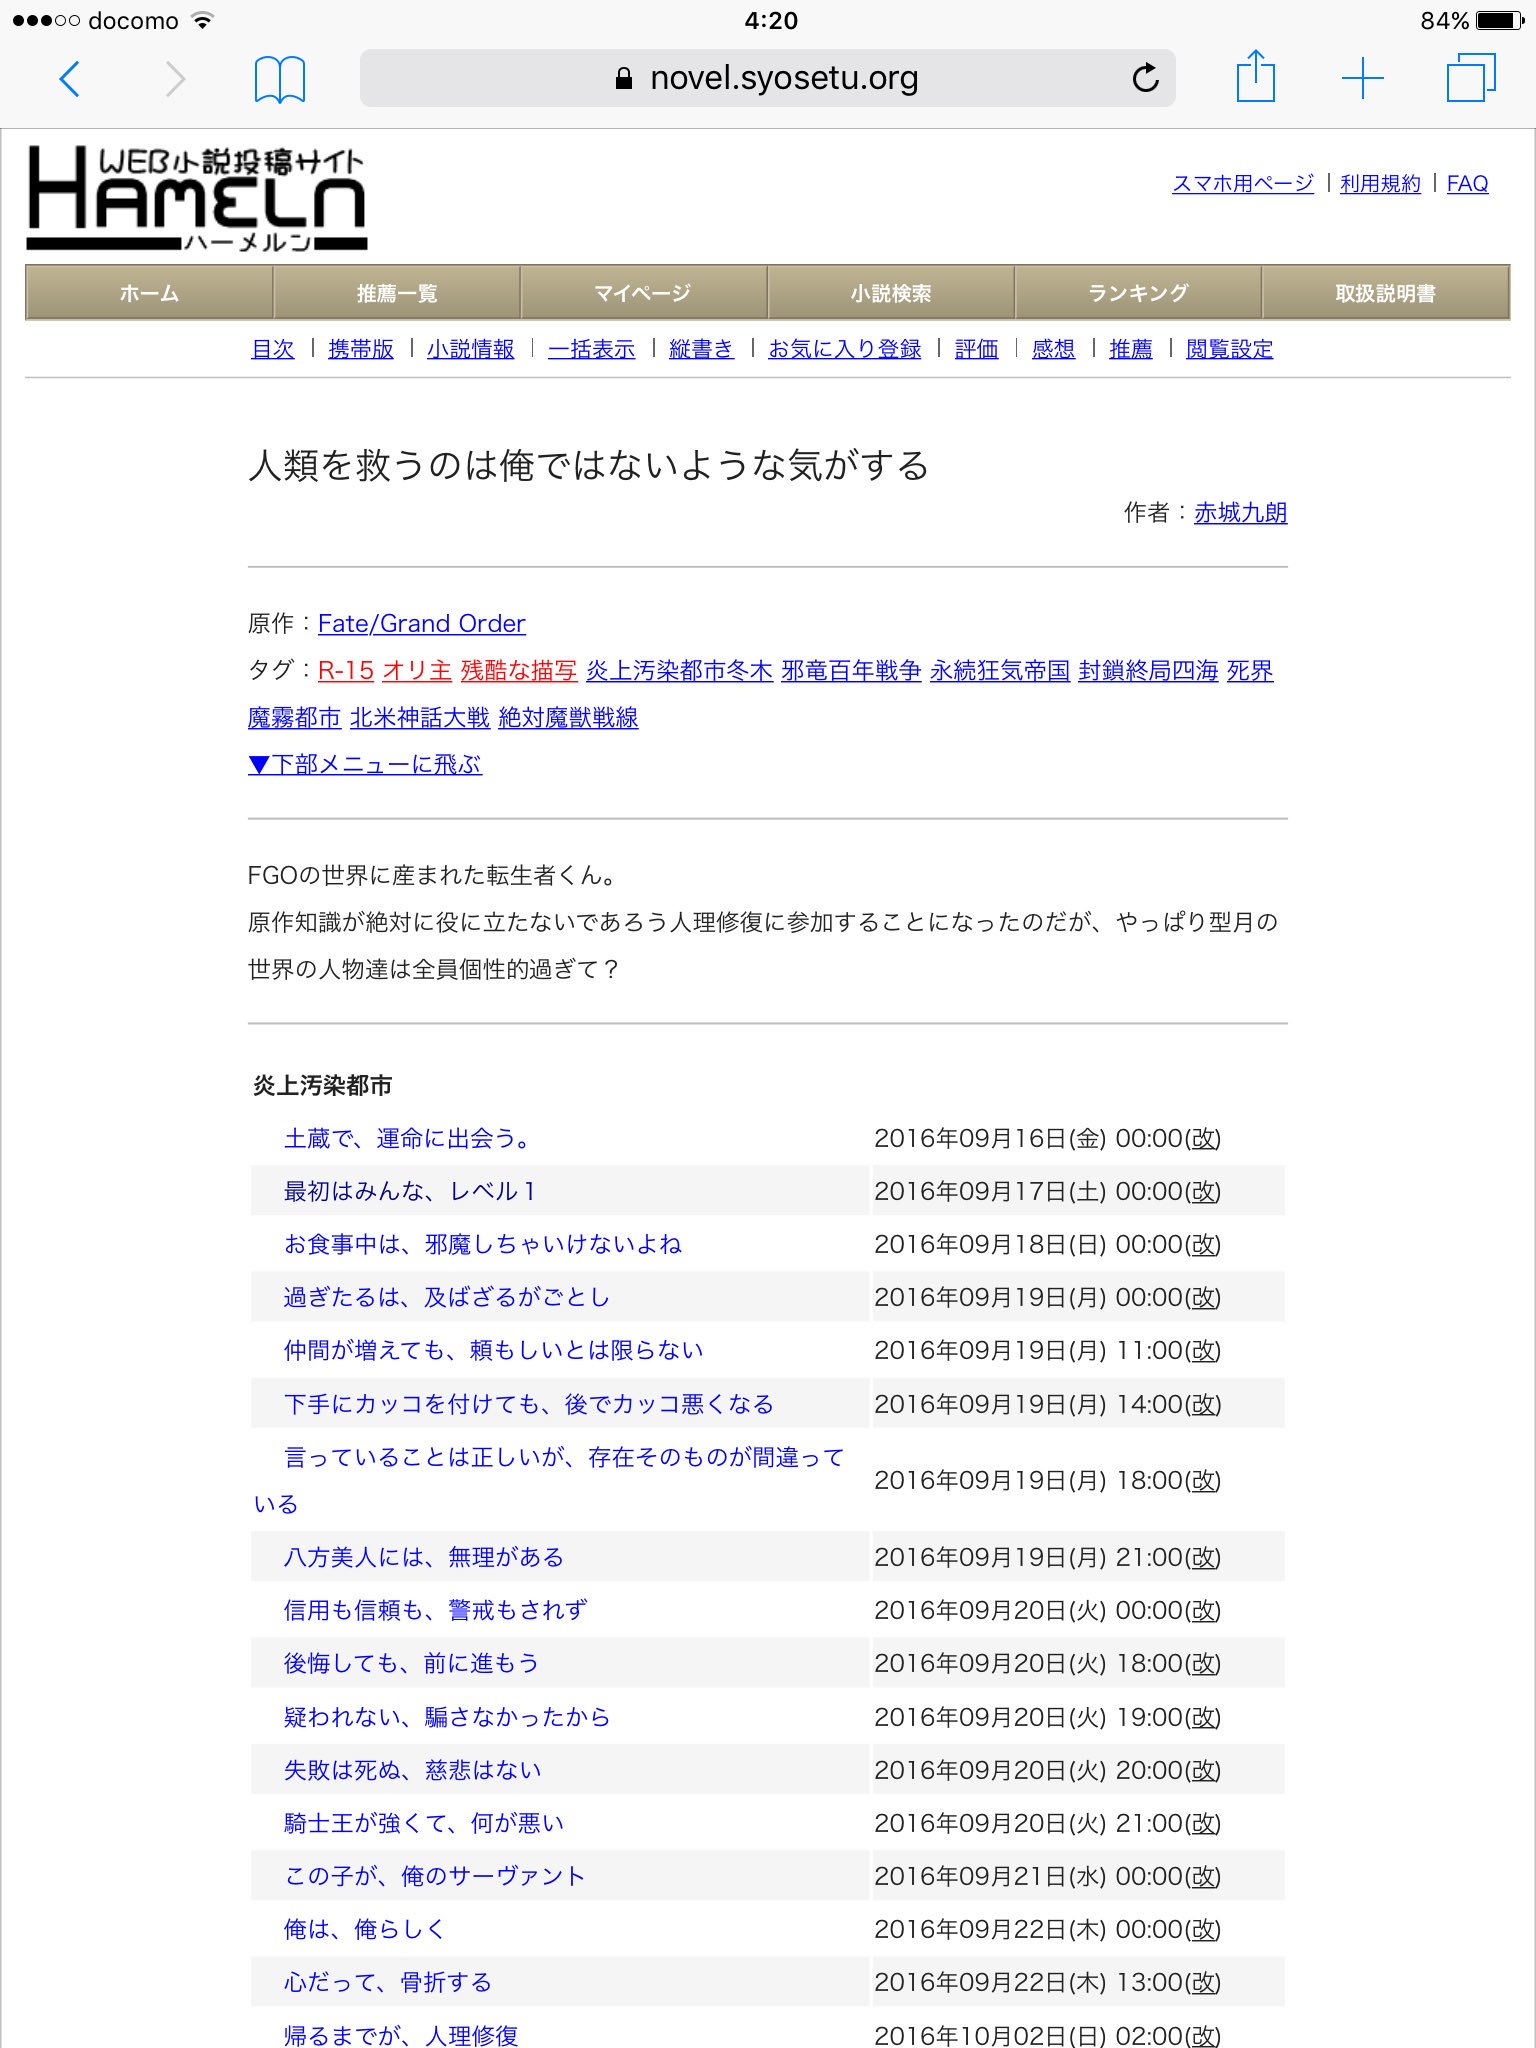The height and width of the screenshot is (2048, 1536).
Task: Open the ランキング menu tab
Action: [1138, 293]
